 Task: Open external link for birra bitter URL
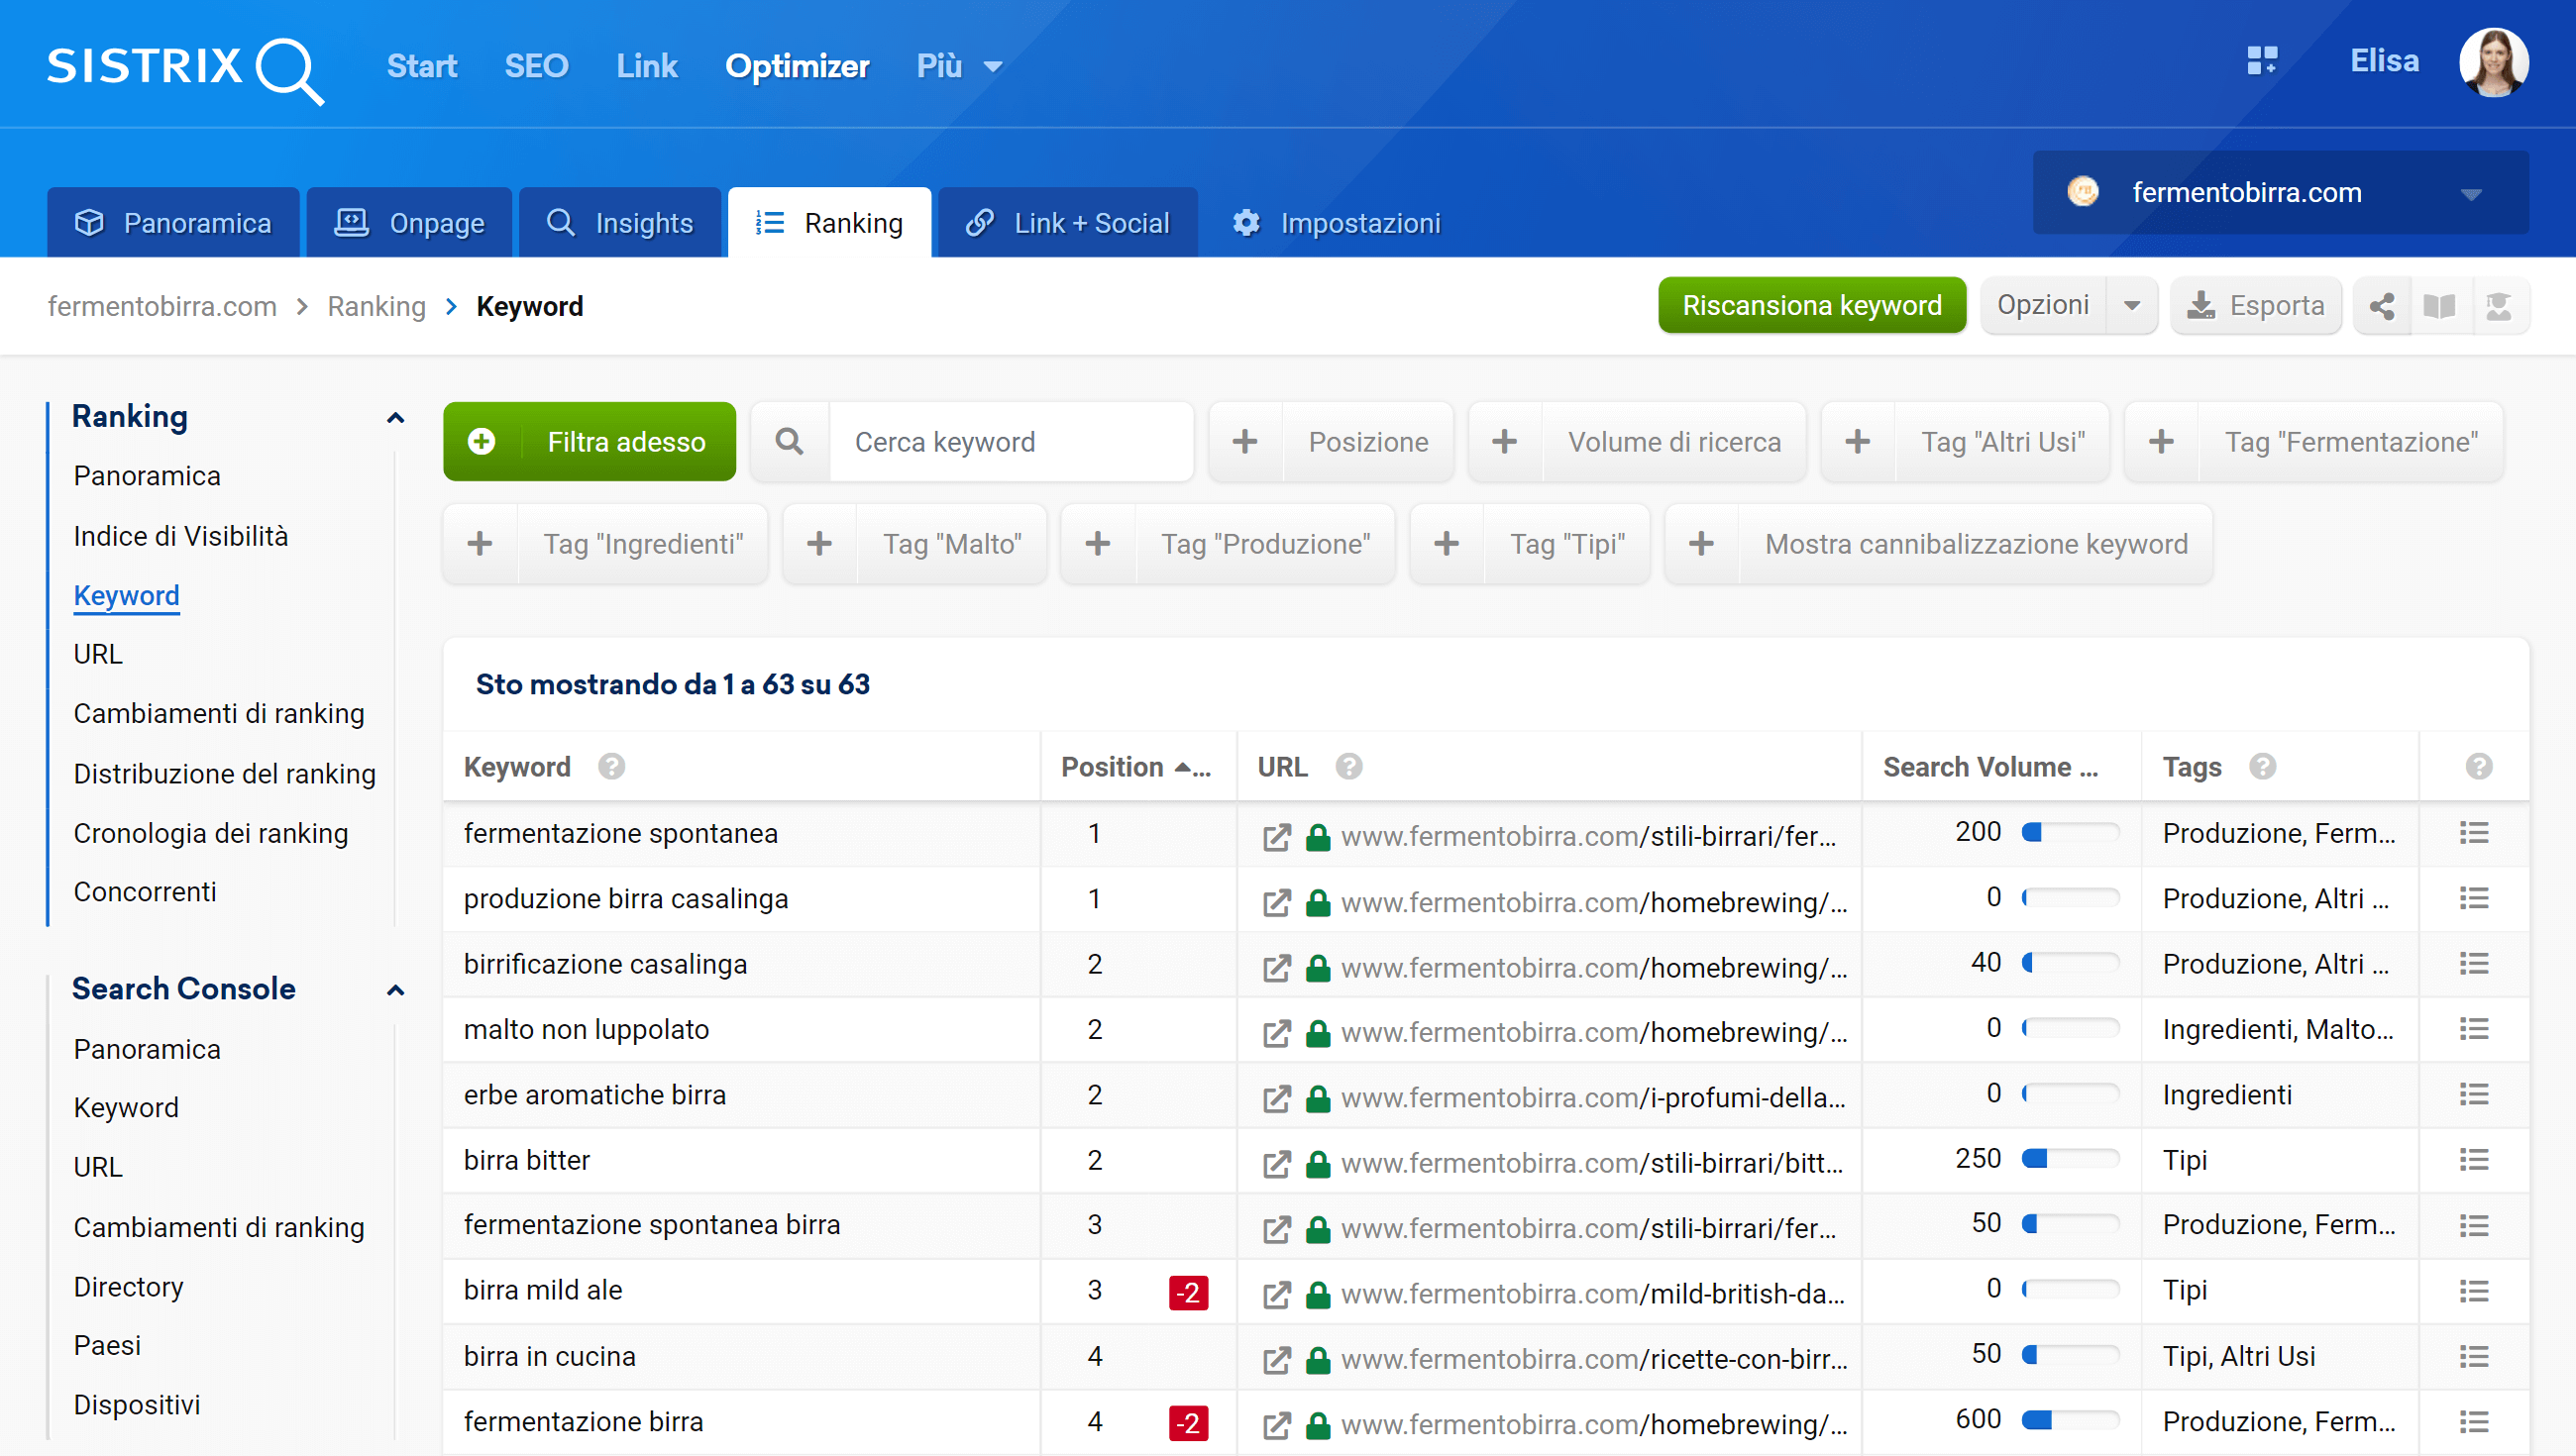[1276, 1163]
